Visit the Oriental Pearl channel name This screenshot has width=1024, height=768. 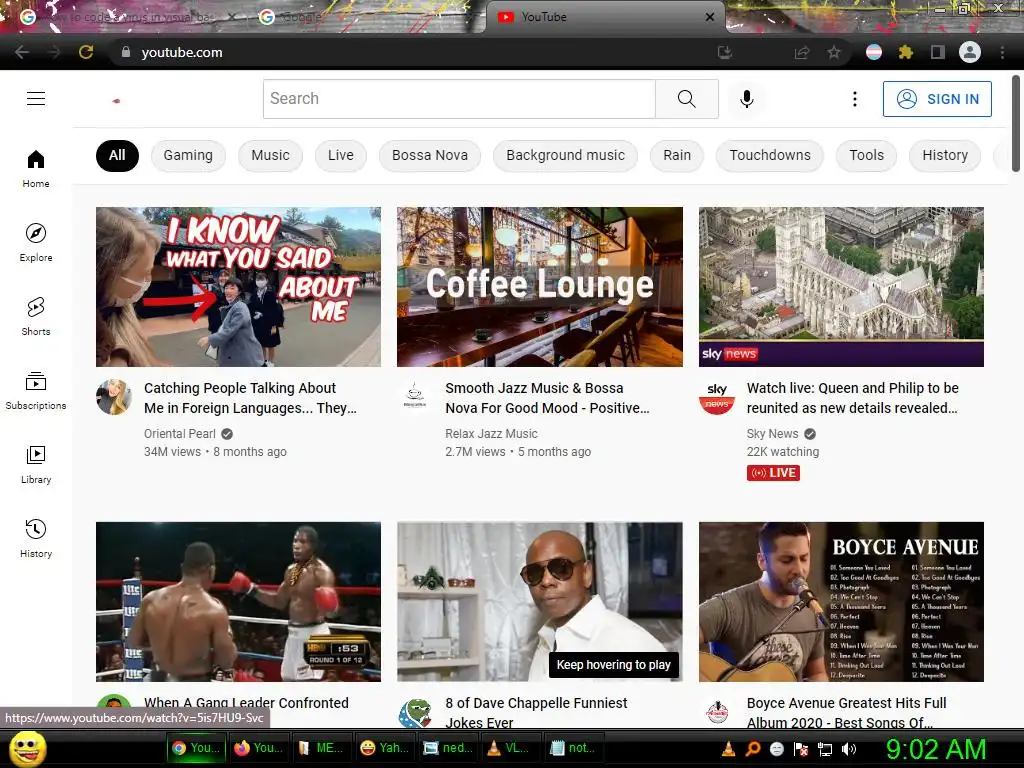point(180,434)
